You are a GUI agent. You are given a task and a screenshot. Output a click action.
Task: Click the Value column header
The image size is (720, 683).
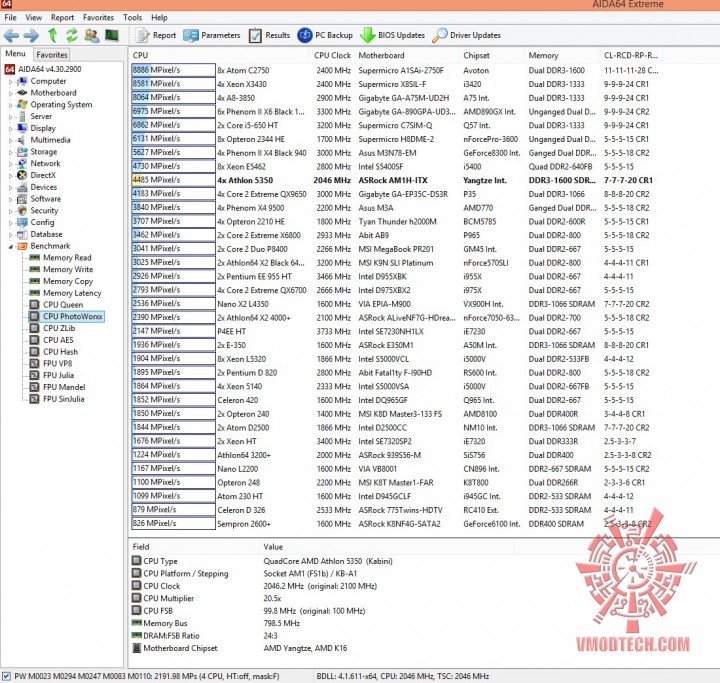click(387, 547)
